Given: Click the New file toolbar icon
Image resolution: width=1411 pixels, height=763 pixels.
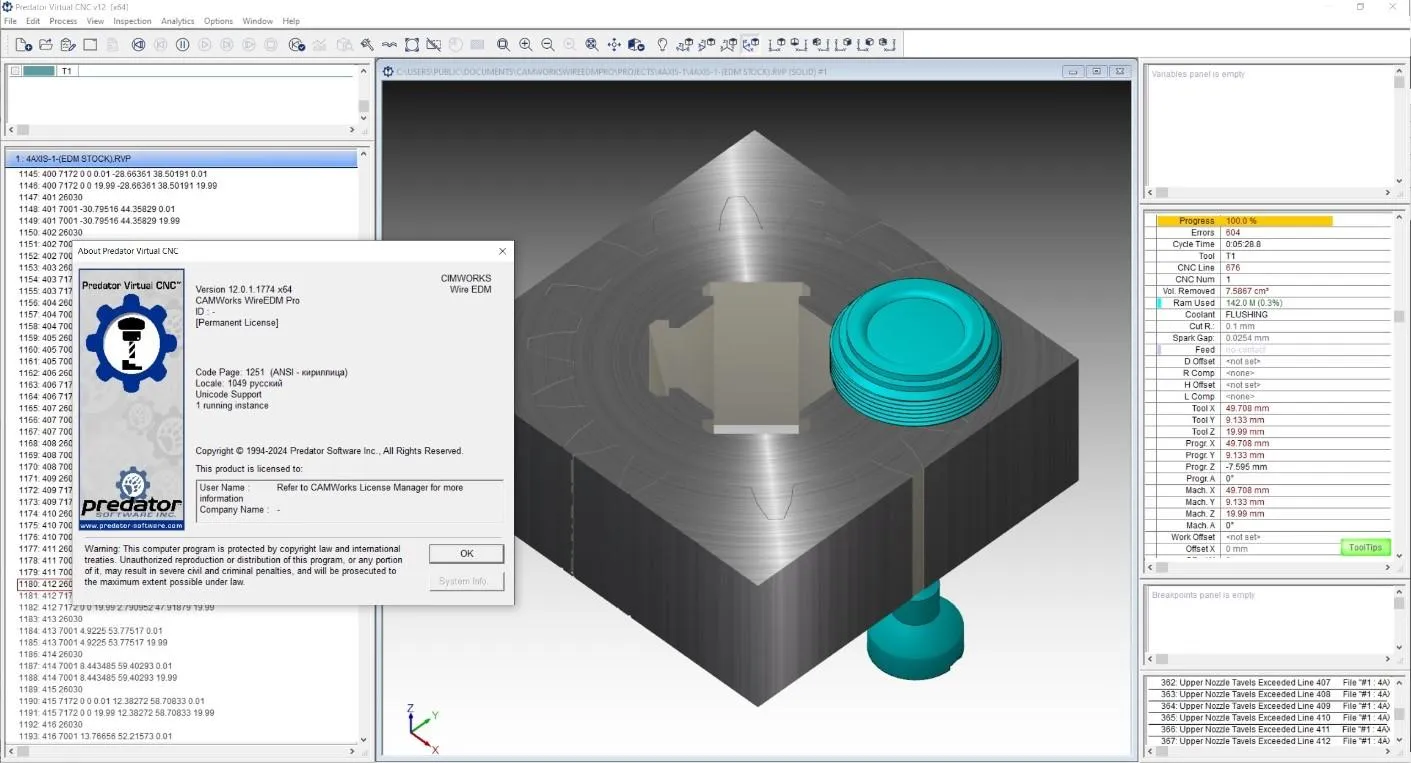Looking at the screenshot, I should click(23, 45).
